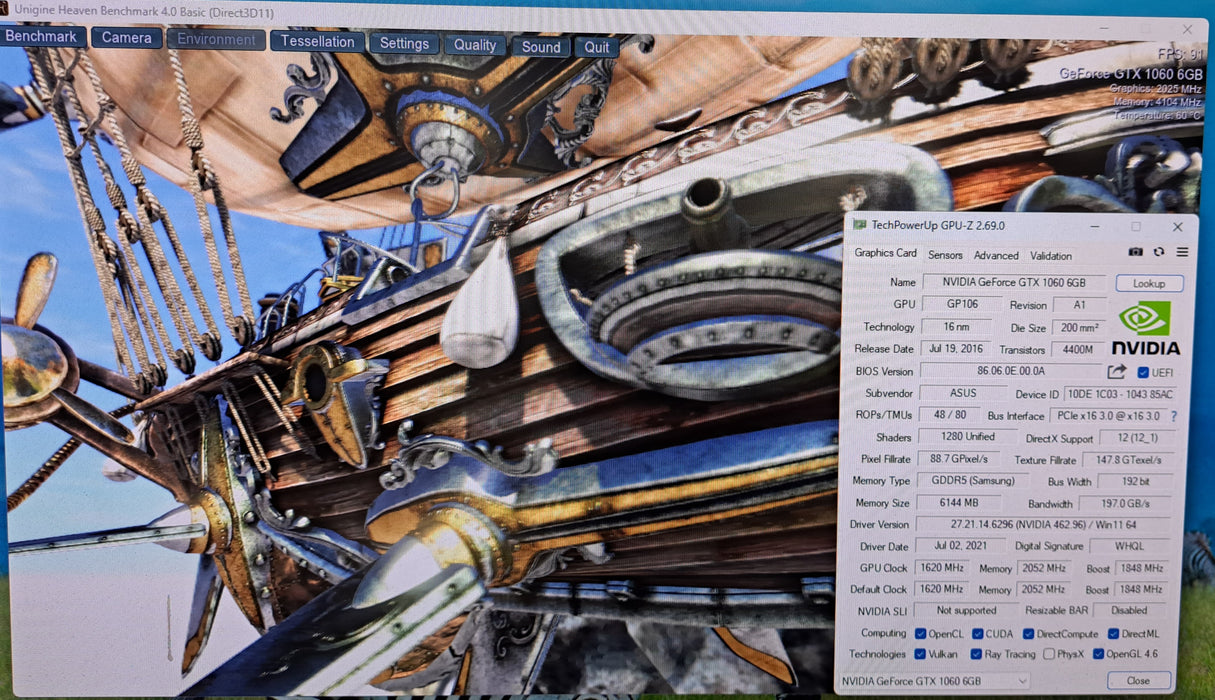Image resolution: width=1215 pixels, height=700 pixels.
Task: Click the Bus Interface value PCIe x16 3.0
Action: (1106, 416)
